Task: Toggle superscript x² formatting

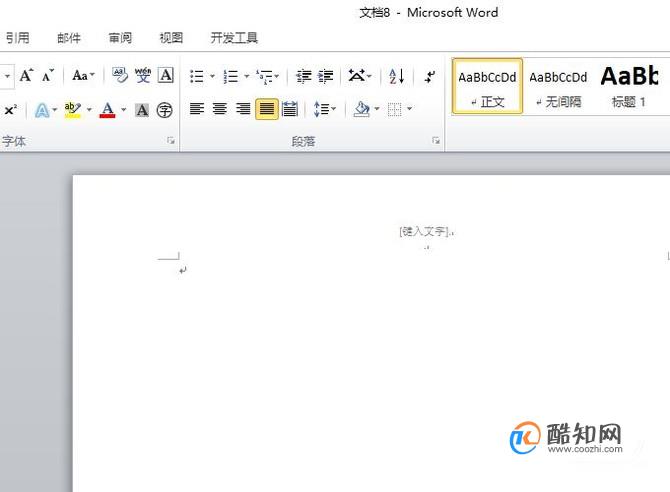Action: click(x=10, y=110)
